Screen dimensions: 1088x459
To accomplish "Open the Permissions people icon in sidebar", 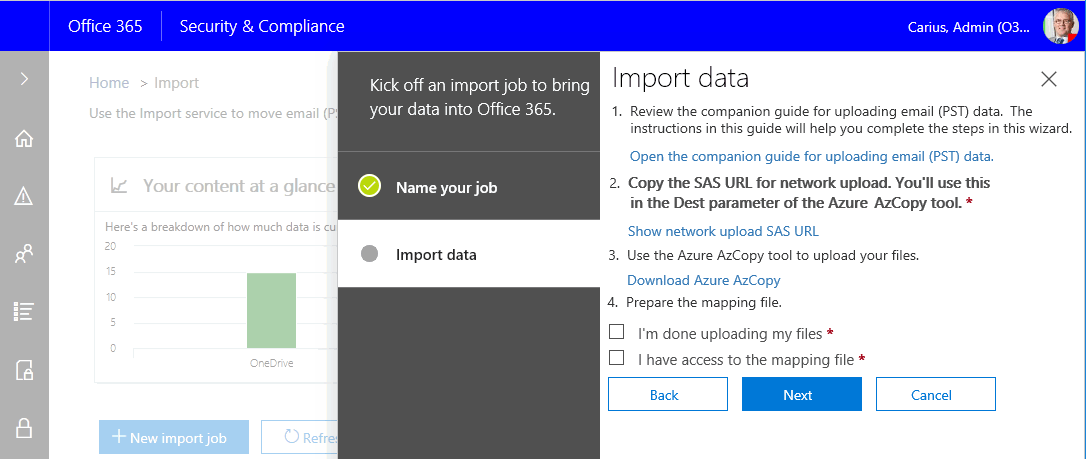I will [x=24, y=254].
